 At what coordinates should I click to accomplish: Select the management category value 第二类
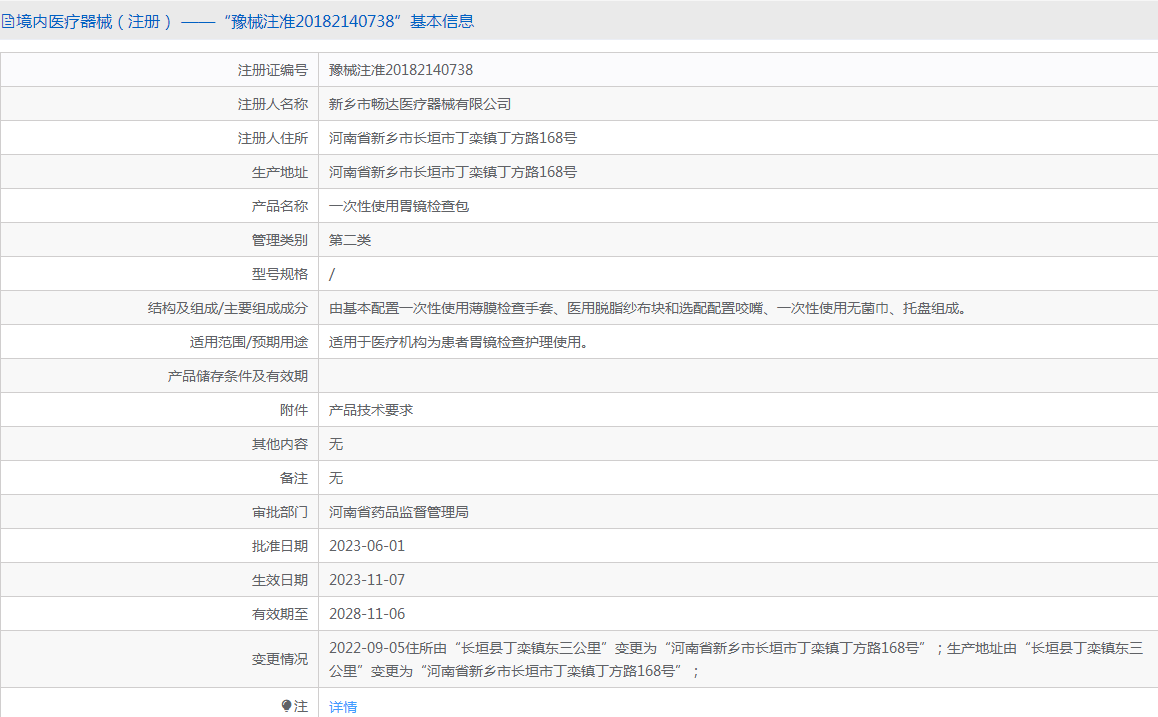tap(350, 240)
